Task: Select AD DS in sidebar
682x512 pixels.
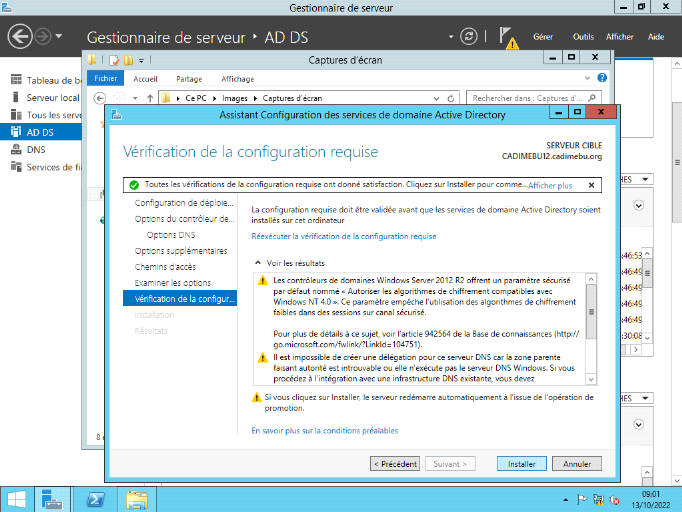Action: pyautogui.click(x=41, y=132)
